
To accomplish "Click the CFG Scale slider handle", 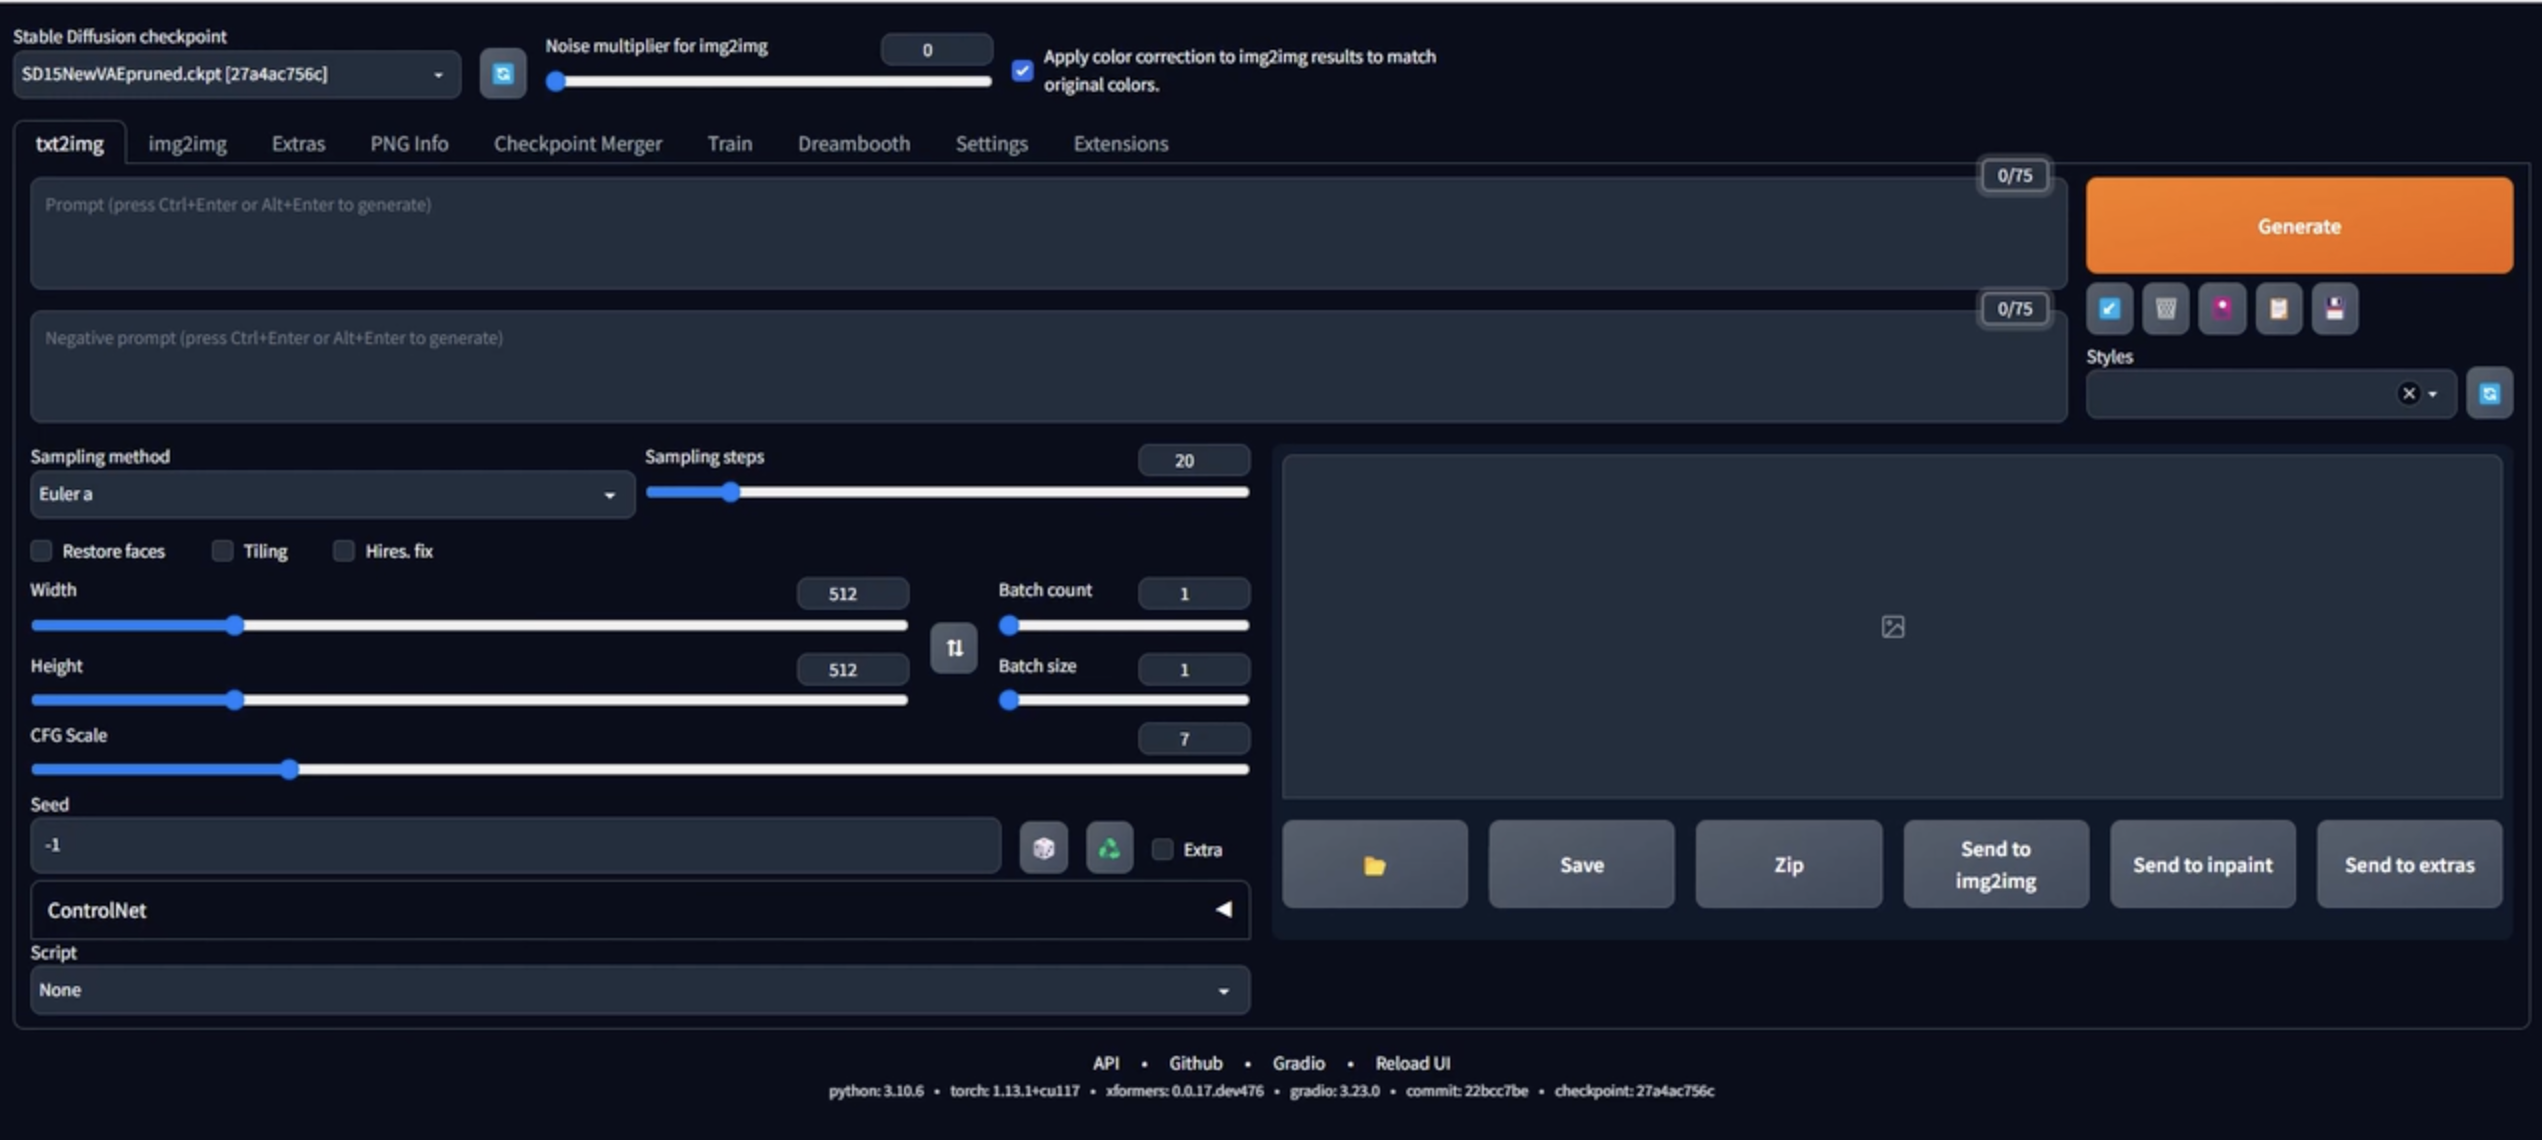I will point(289,769).
